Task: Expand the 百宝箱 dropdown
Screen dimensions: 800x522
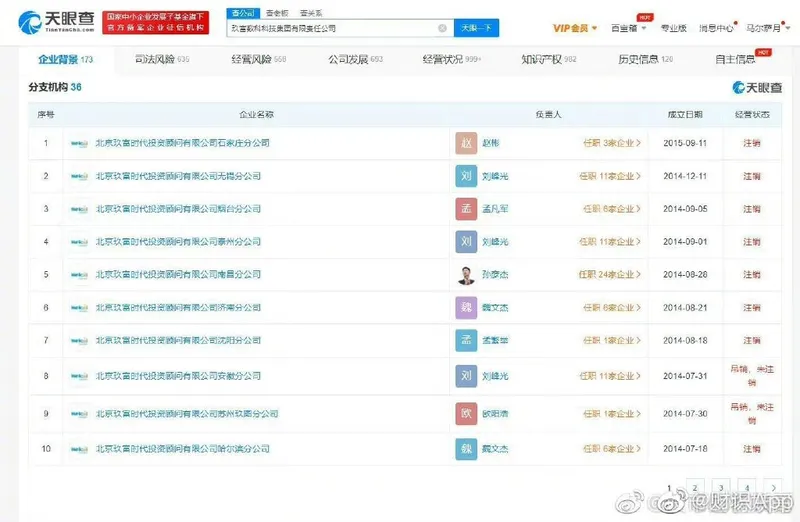Action: pyautogui.click(x=629, y=28)
